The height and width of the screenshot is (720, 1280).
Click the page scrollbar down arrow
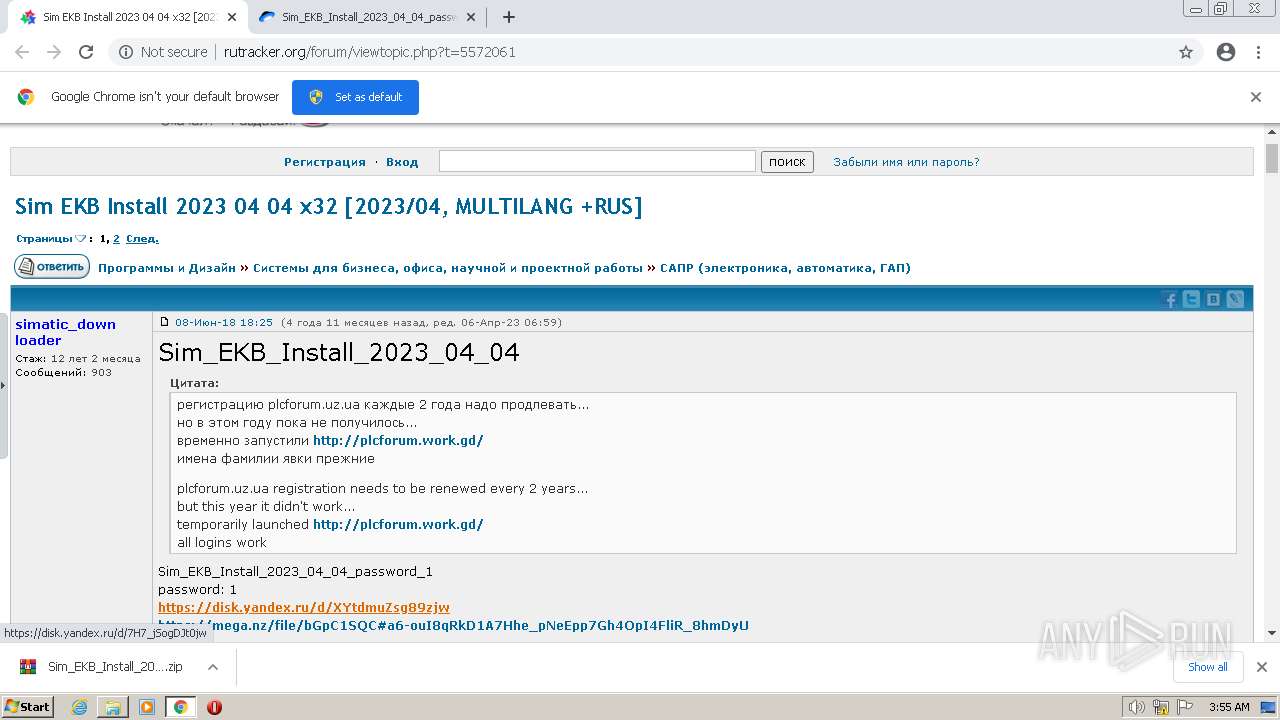(x=1272, y=633)
